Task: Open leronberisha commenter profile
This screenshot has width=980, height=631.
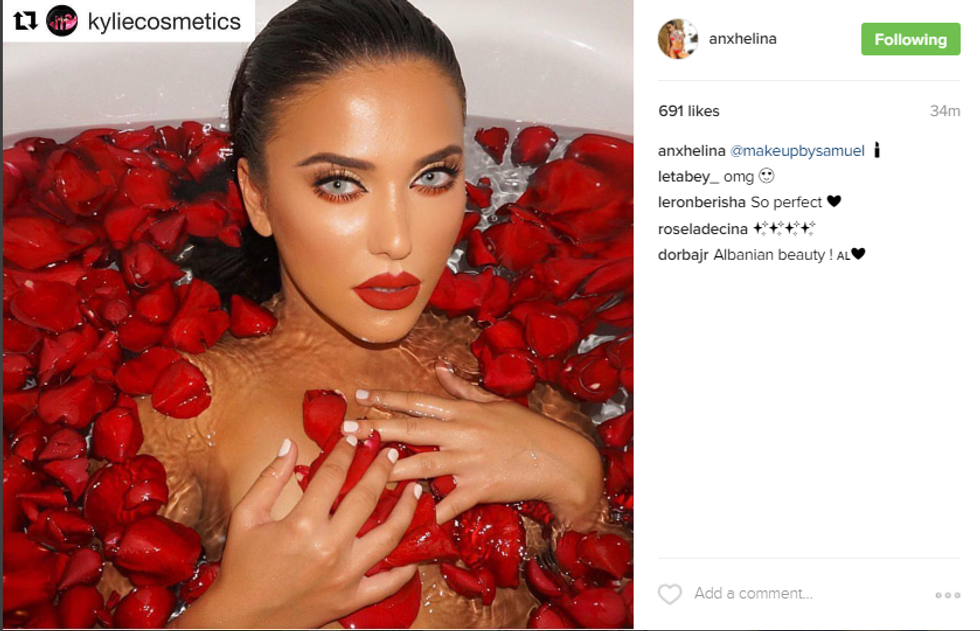Action: point(702,202)
